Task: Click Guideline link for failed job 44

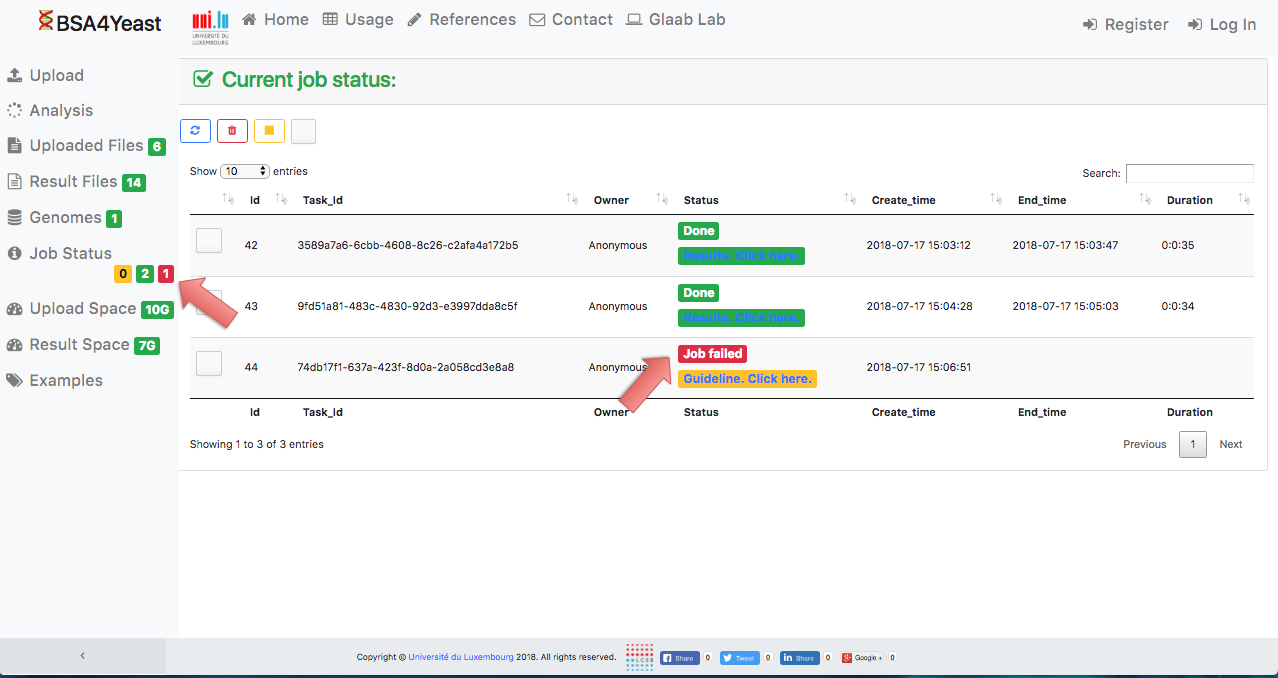Action: [747, 379]
